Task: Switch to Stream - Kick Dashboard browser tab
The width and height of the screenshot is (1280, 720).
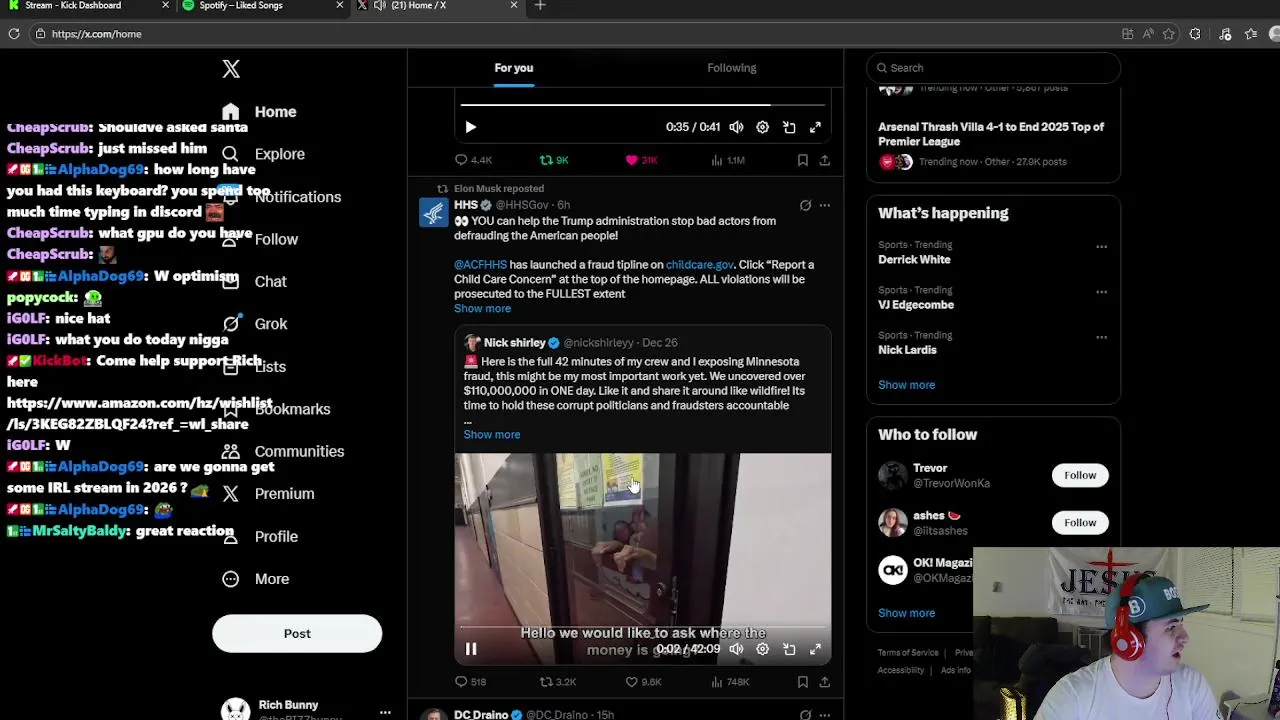Action: click(86, 6)
